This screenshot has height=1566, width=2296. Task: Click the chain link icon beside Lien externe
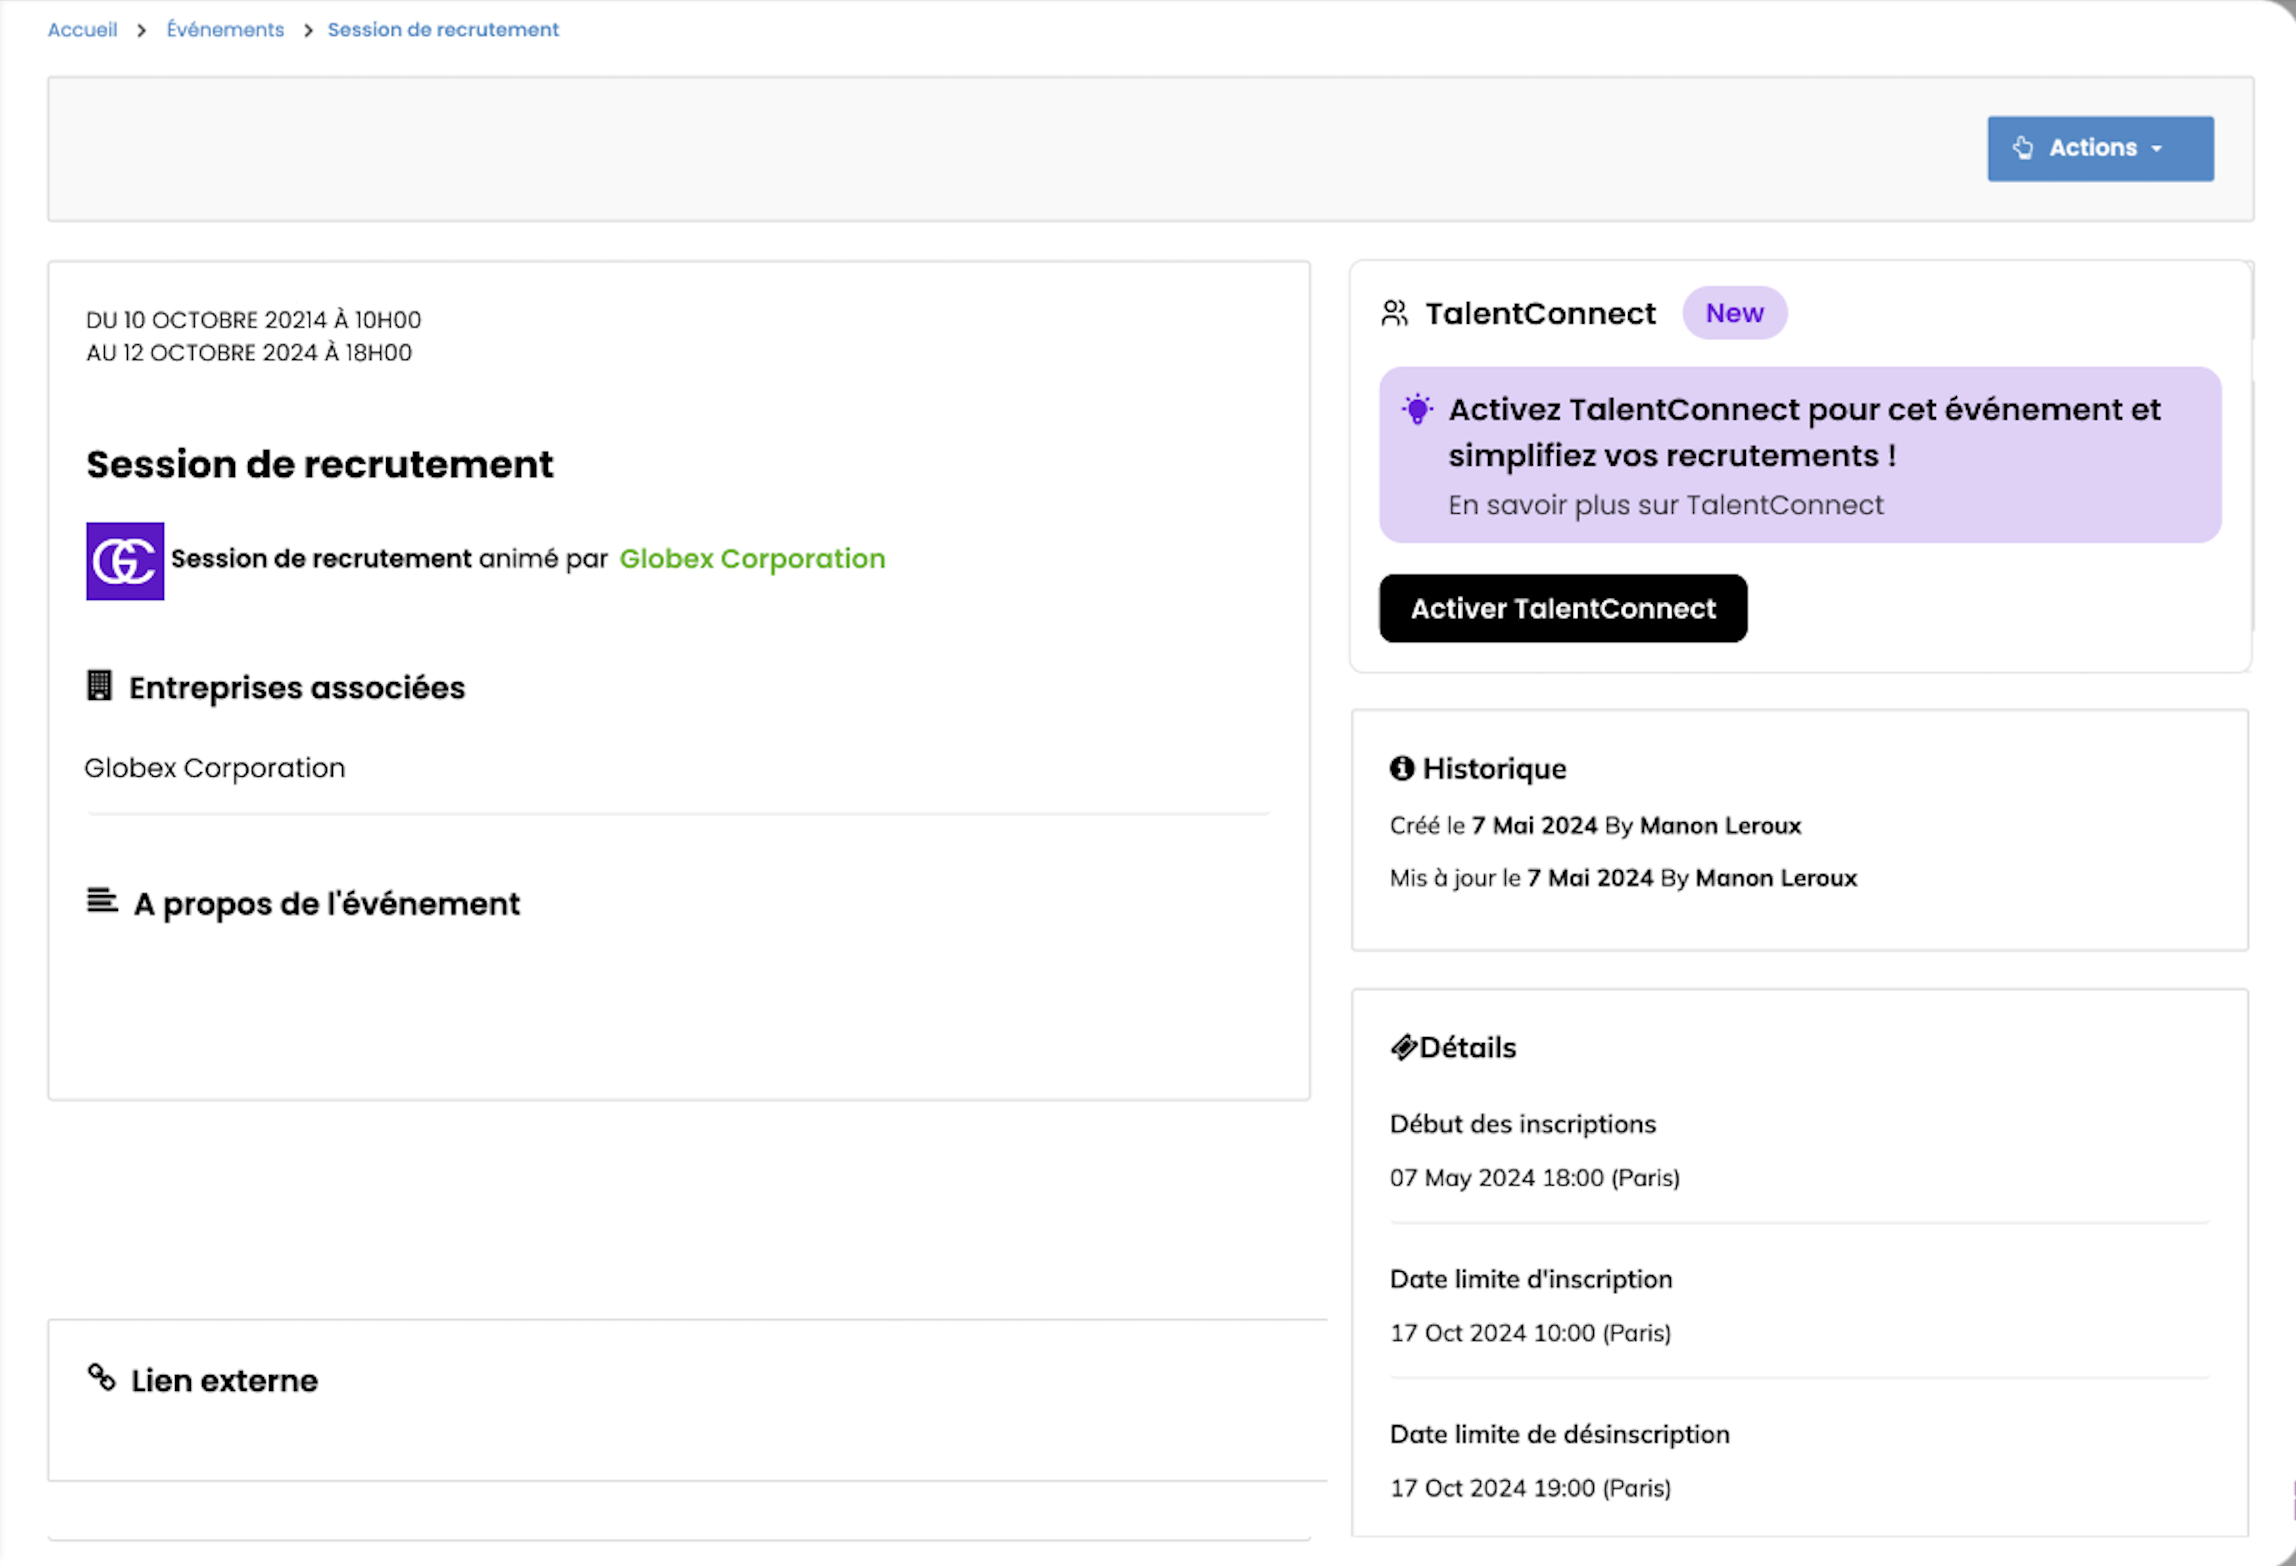point(101,1377)
